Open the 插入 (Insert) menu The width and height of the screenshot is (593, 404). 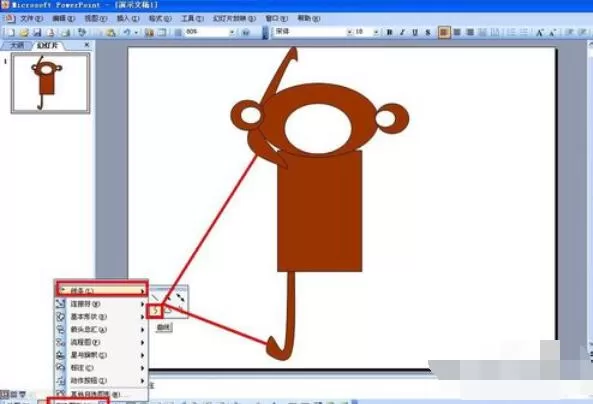pos(128,19)
